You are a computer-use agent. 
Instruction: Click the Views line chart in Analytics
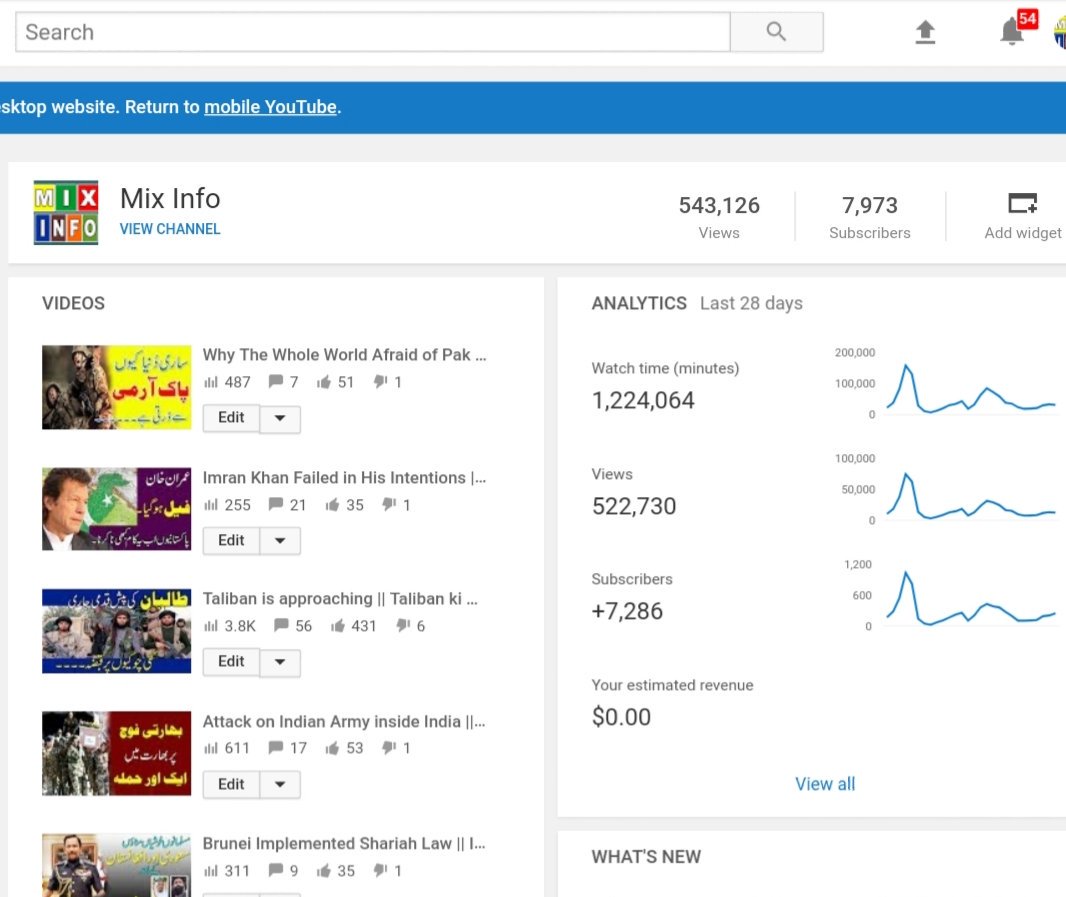pos(971,494)
